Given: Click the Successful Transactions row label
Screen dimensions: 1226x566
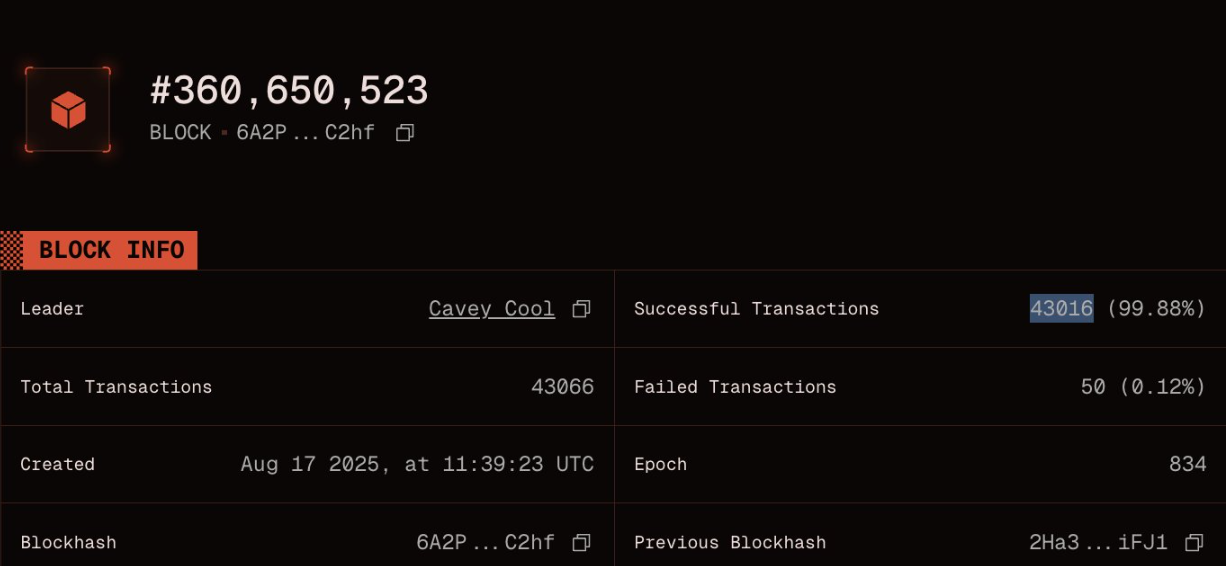Looking at the screenshot, I should pos(756,309).
